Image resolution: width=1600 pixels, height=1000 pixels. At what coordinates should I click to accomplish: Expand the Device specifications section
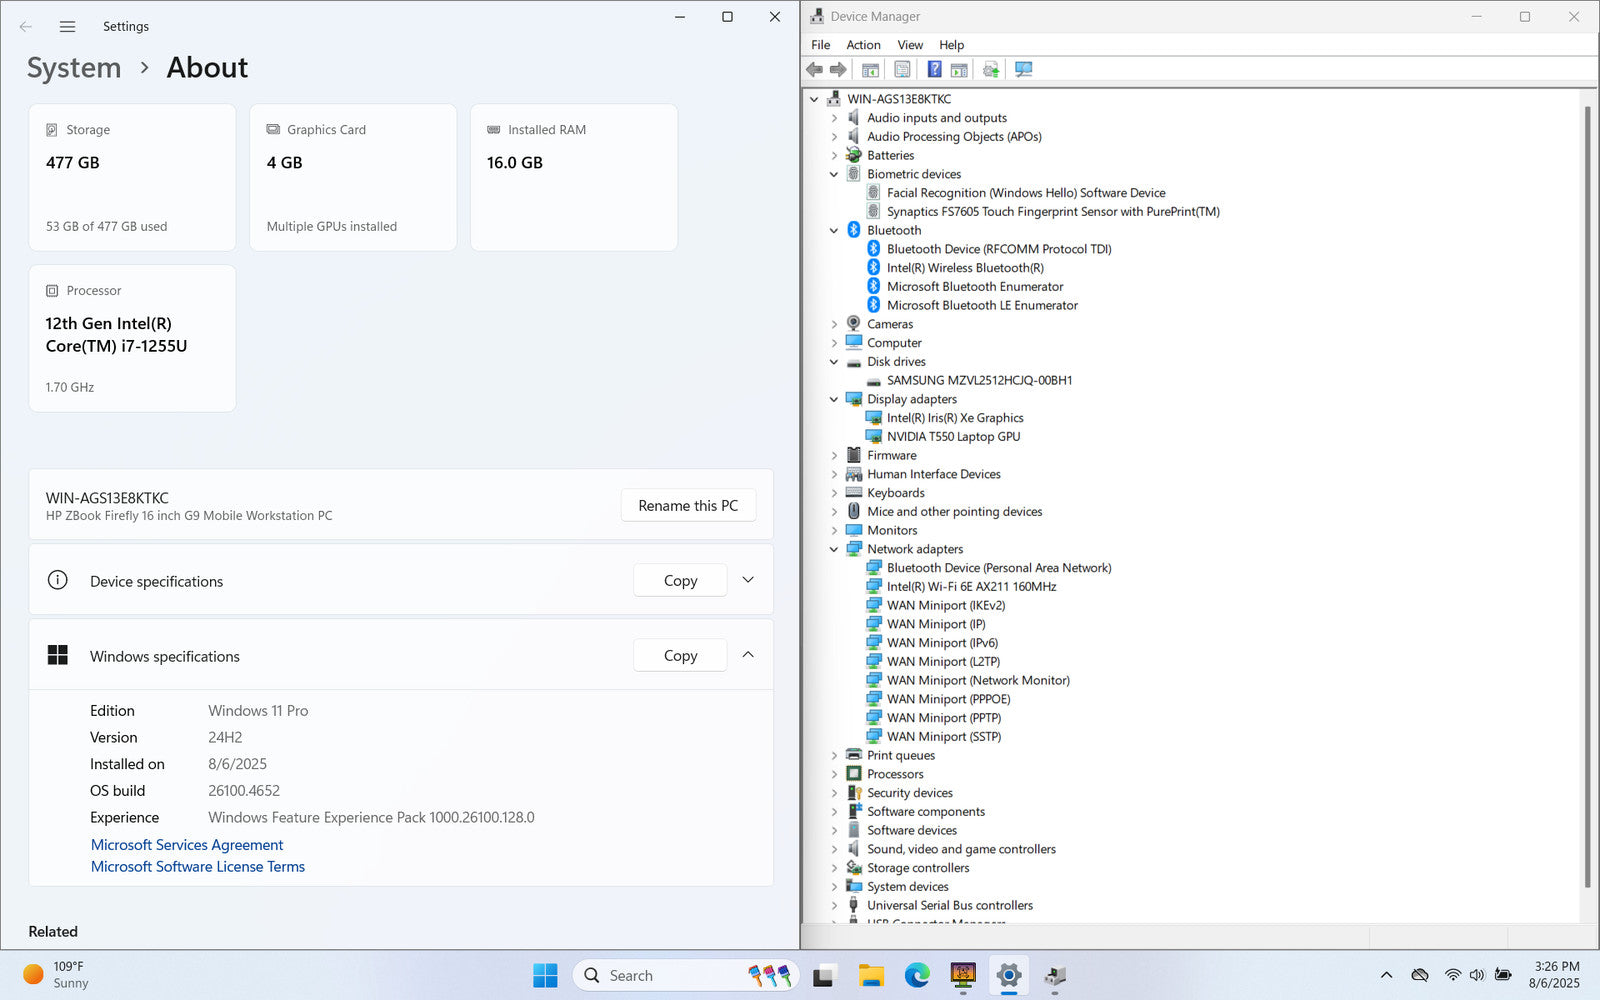coord(748,580)
